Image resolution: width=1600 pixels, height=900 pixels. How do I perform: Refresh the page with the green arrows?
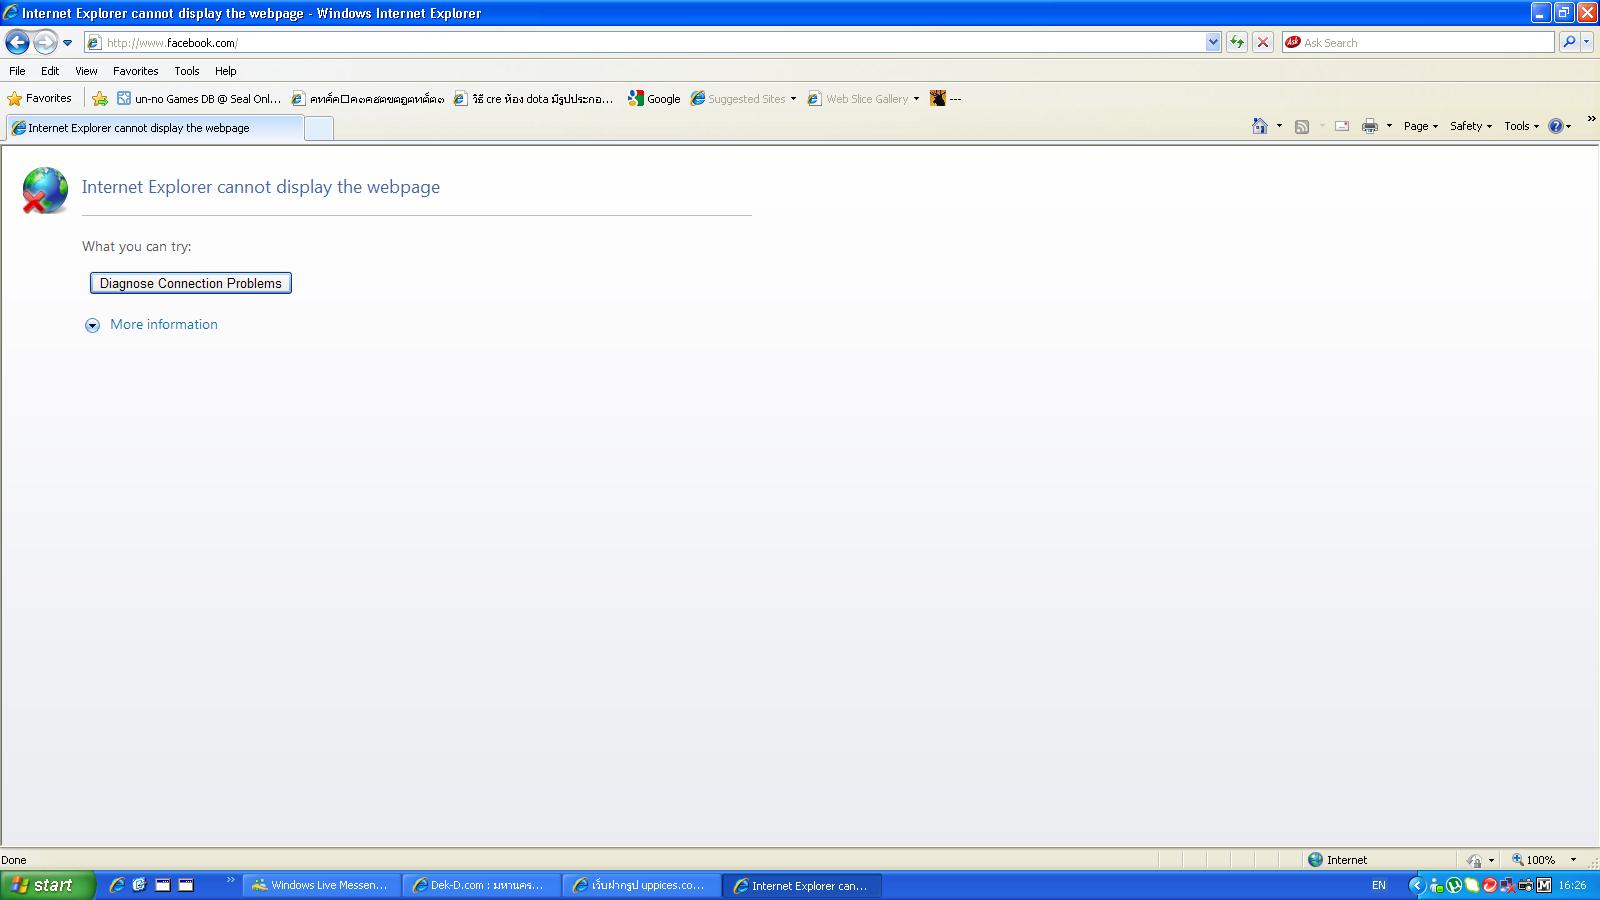(x=1237, y=42)
